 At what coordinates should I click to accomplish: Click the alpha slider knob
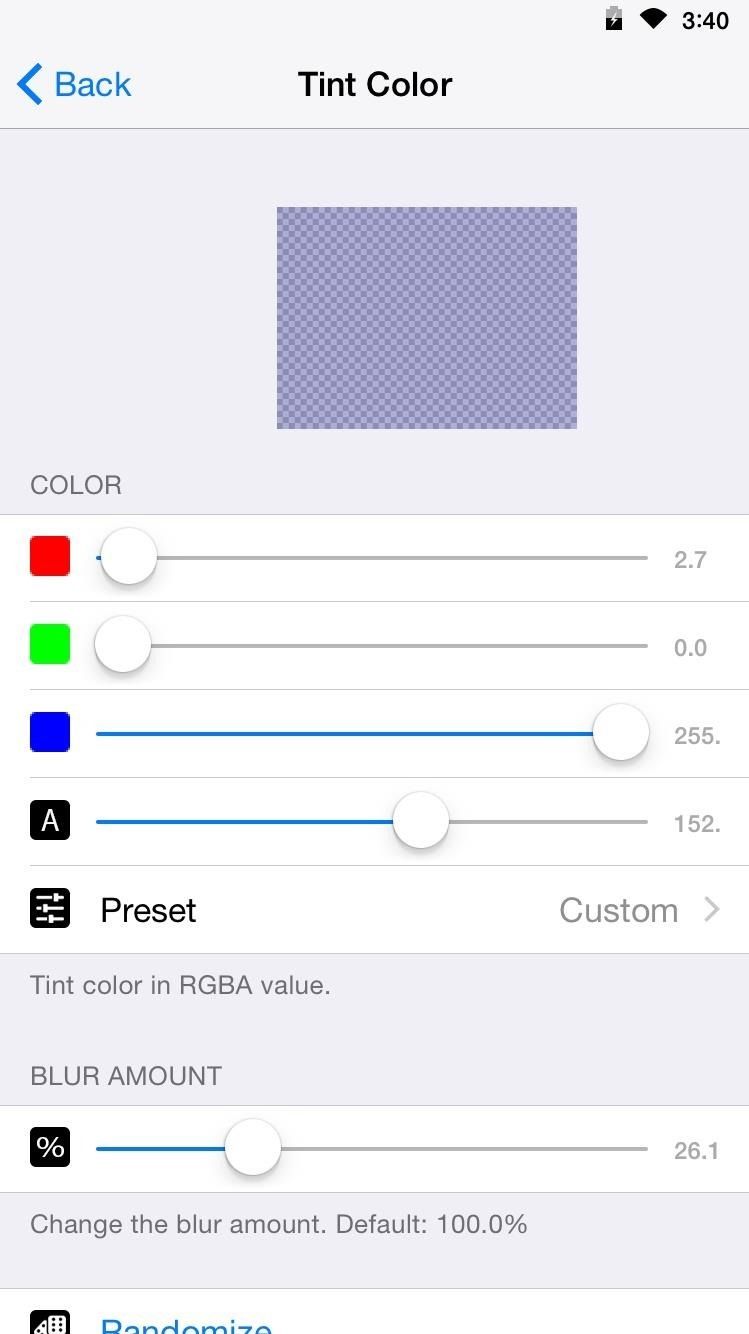click(421, 821)
